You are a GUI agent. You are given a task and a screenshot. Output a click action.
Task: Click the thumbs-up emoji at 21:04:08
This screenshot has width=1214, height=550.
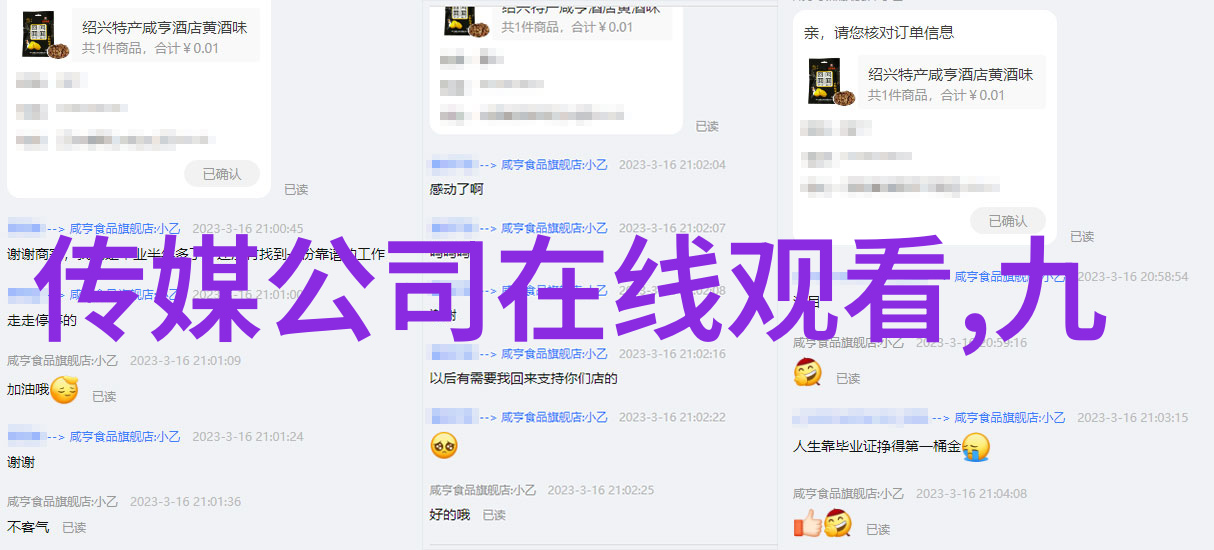click(807, 524)
